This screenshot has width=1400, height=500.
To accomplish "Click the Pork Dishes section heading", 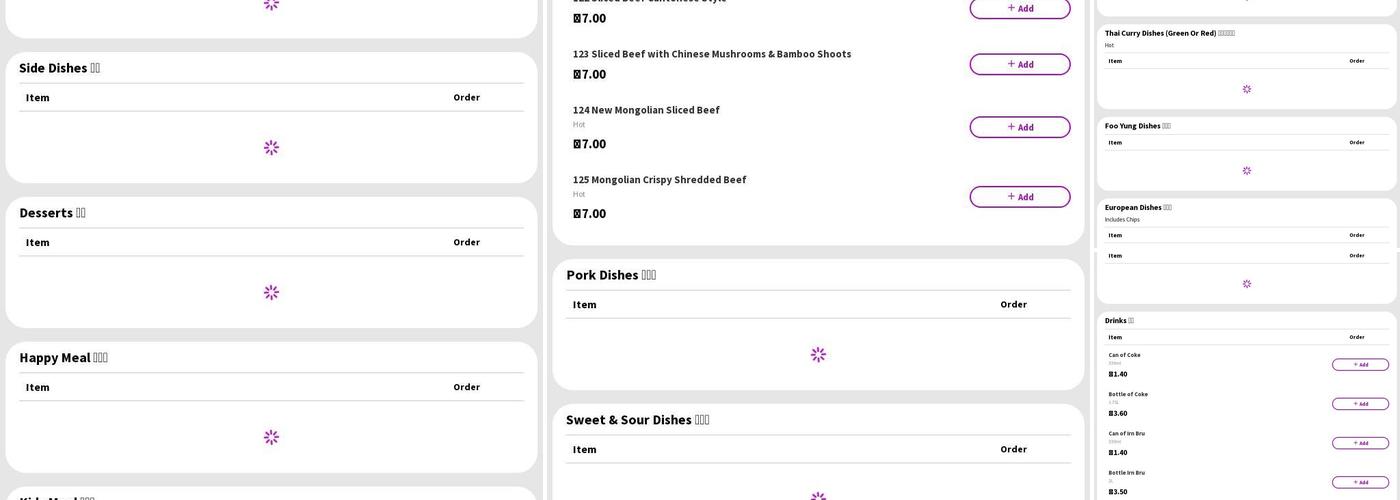I will (610, 275).
